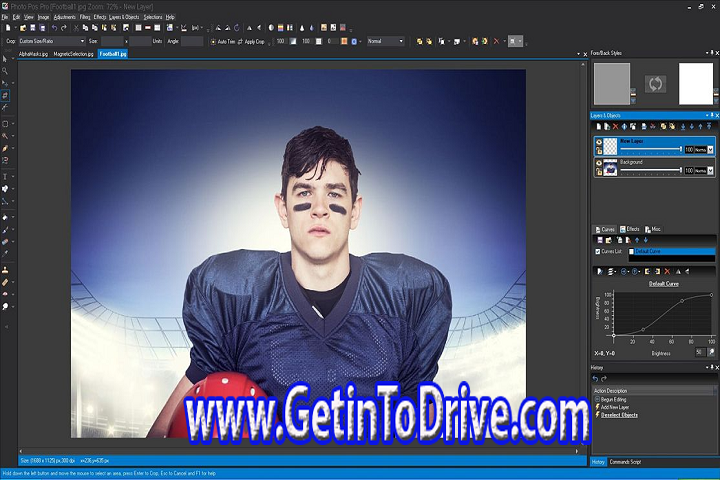Expand the new document dropdown arrow
Screen dimensions: 720x480
pos(15,28)
